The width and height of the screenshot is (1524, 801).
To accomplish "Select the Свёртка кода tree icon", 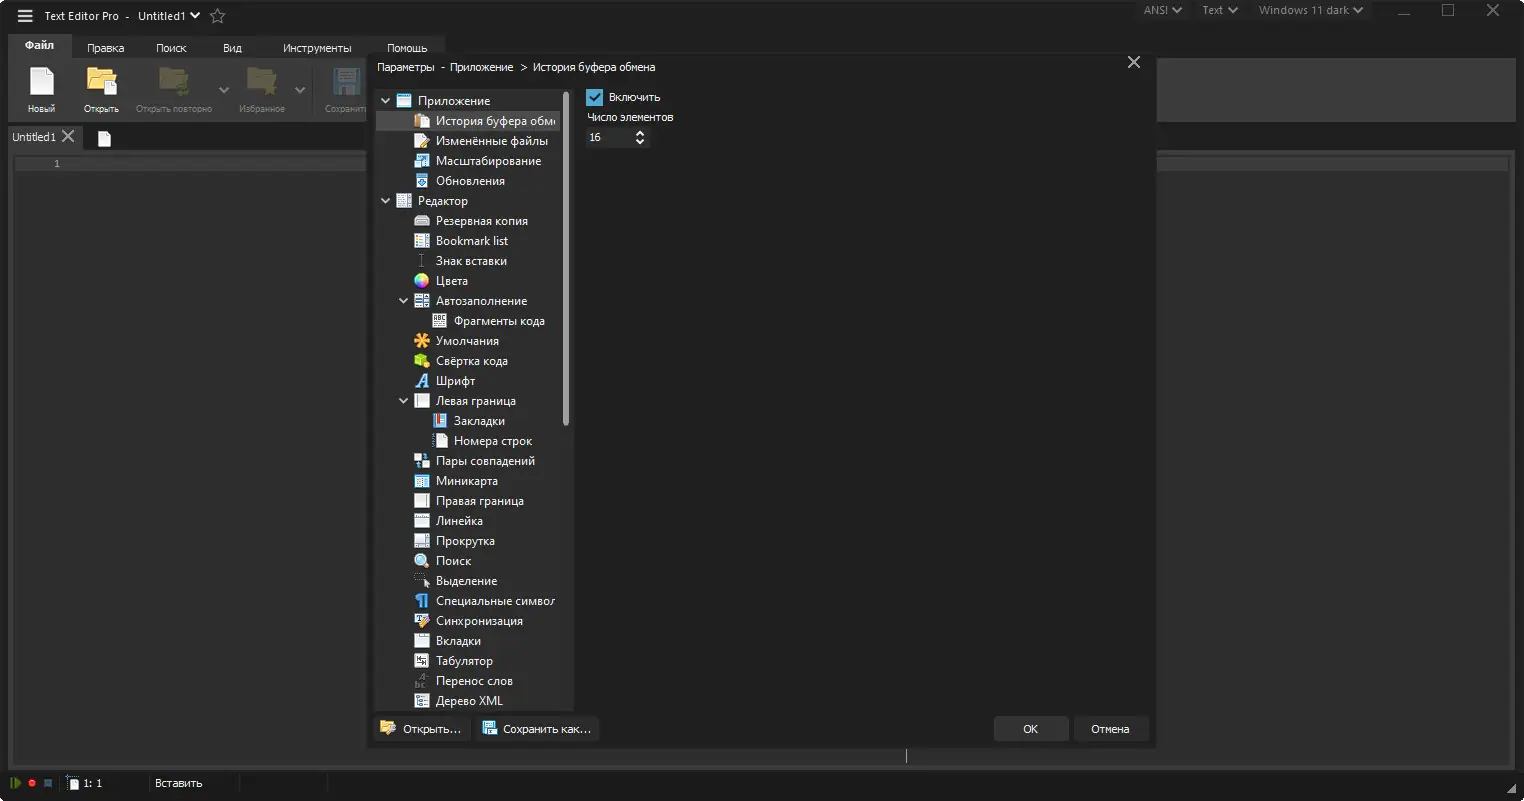I will [422, 361].
